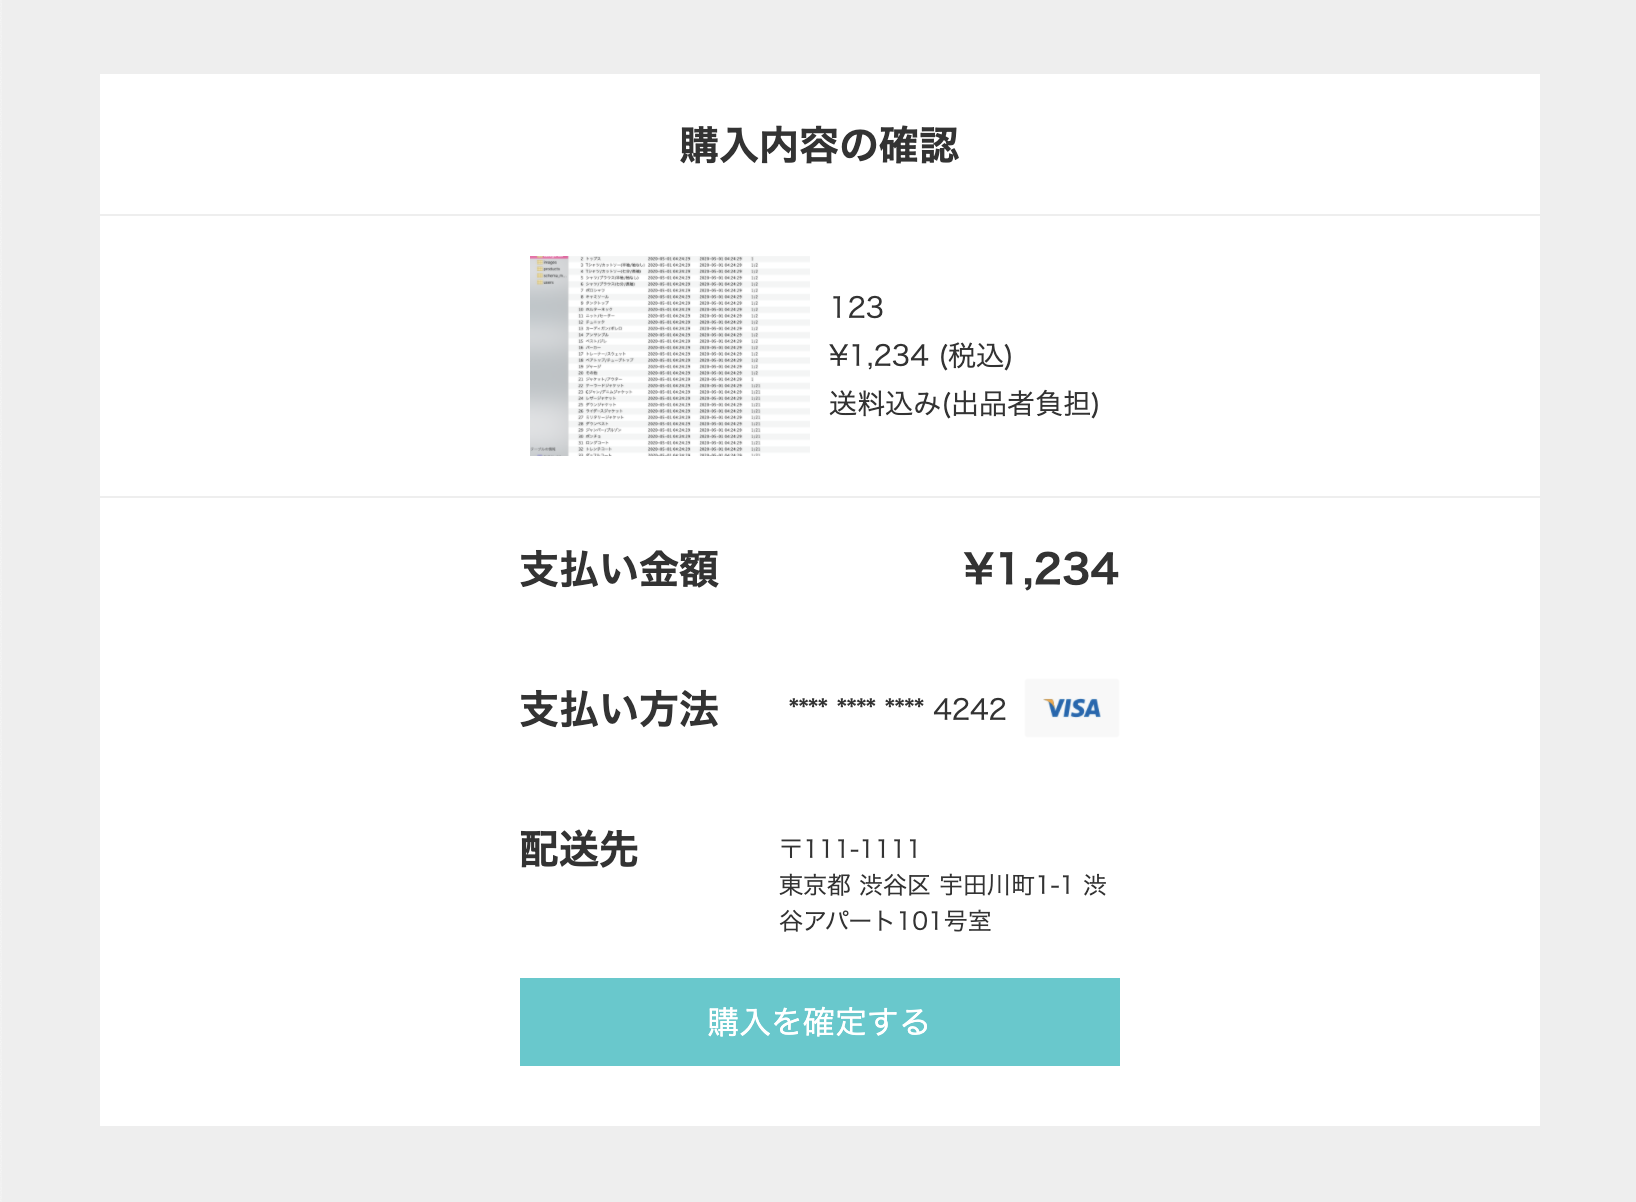Click the VISA card brand logo
The height and width of the screenshot is (1202, 1636).
click(x=1071, y=708)
